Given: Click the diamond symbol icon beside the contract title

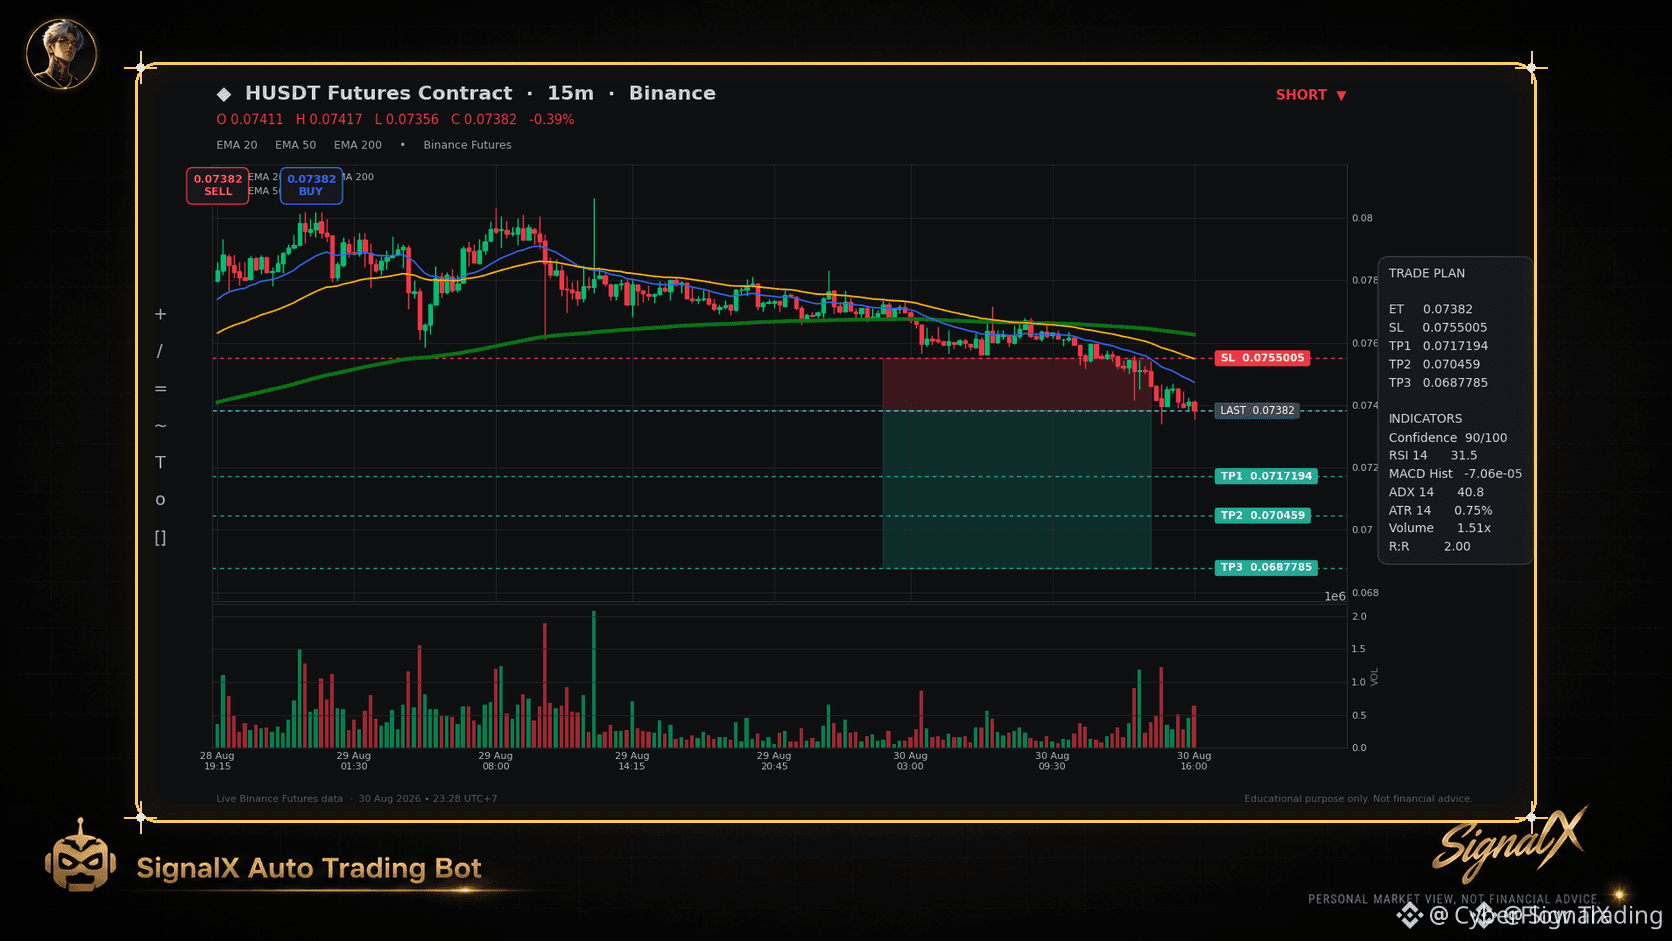Looking at the screenshot, I should 224,94.
